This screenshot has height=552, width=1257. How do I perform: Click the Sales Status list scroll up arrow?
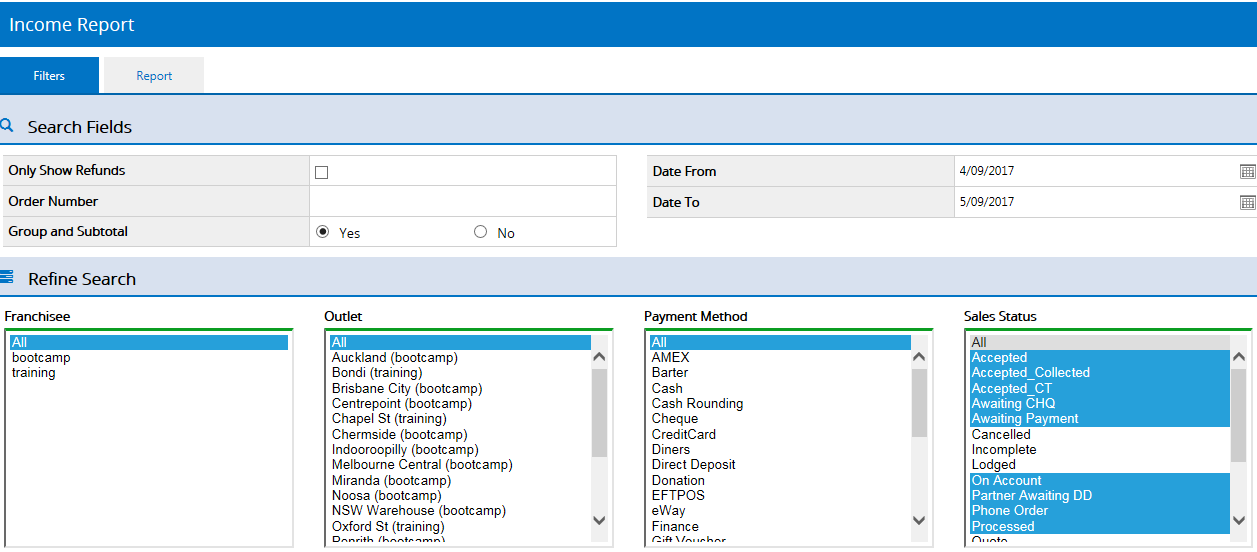coord(1239,357)
